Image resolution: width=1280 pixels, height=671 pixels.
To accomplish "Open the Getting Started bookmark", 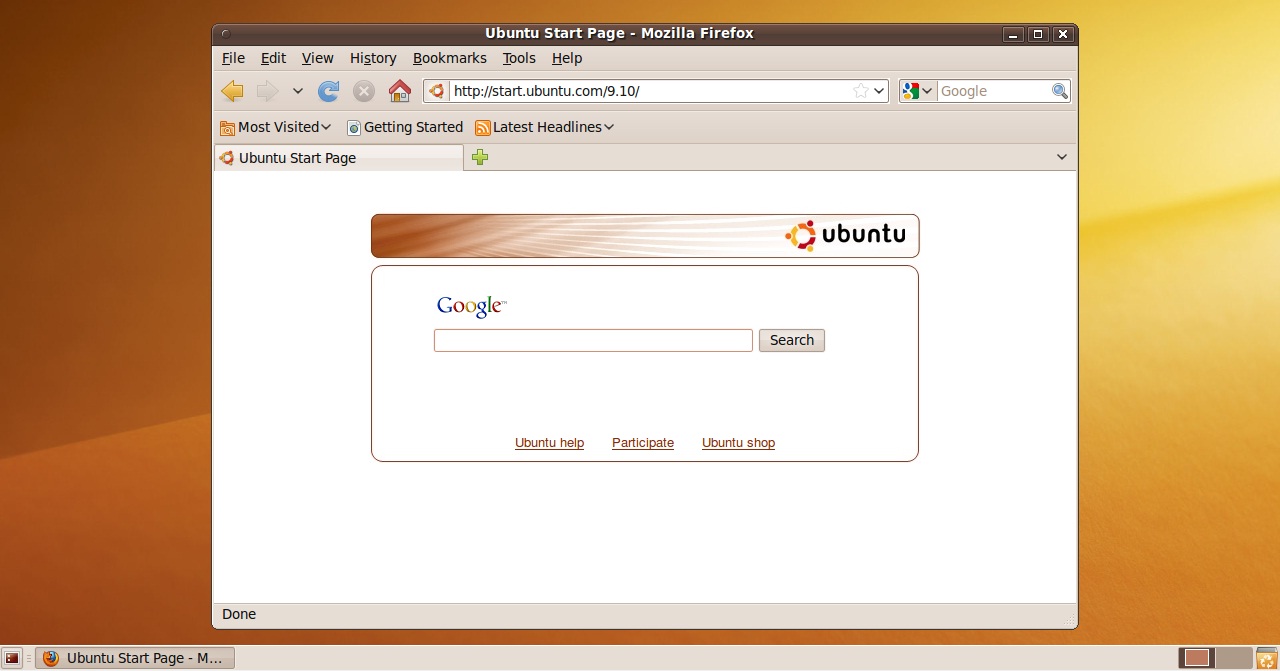I will (404, 127).
